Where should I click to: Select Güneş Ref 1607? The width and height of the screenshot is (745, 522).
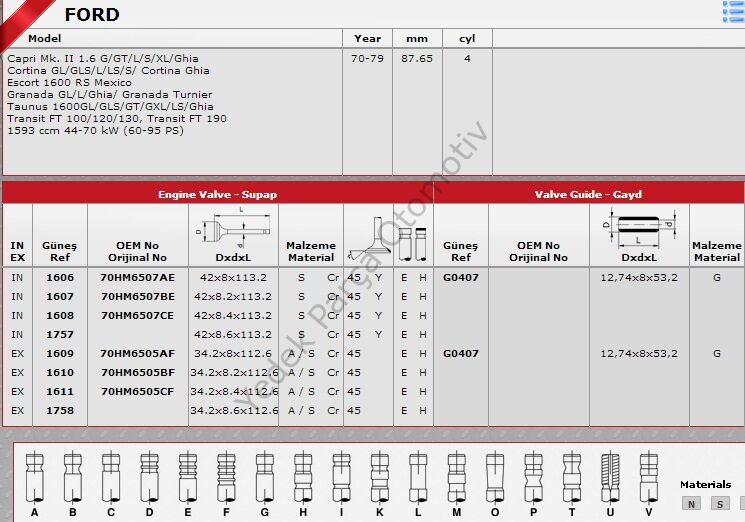pyautogui.click(x=60, y=296)
